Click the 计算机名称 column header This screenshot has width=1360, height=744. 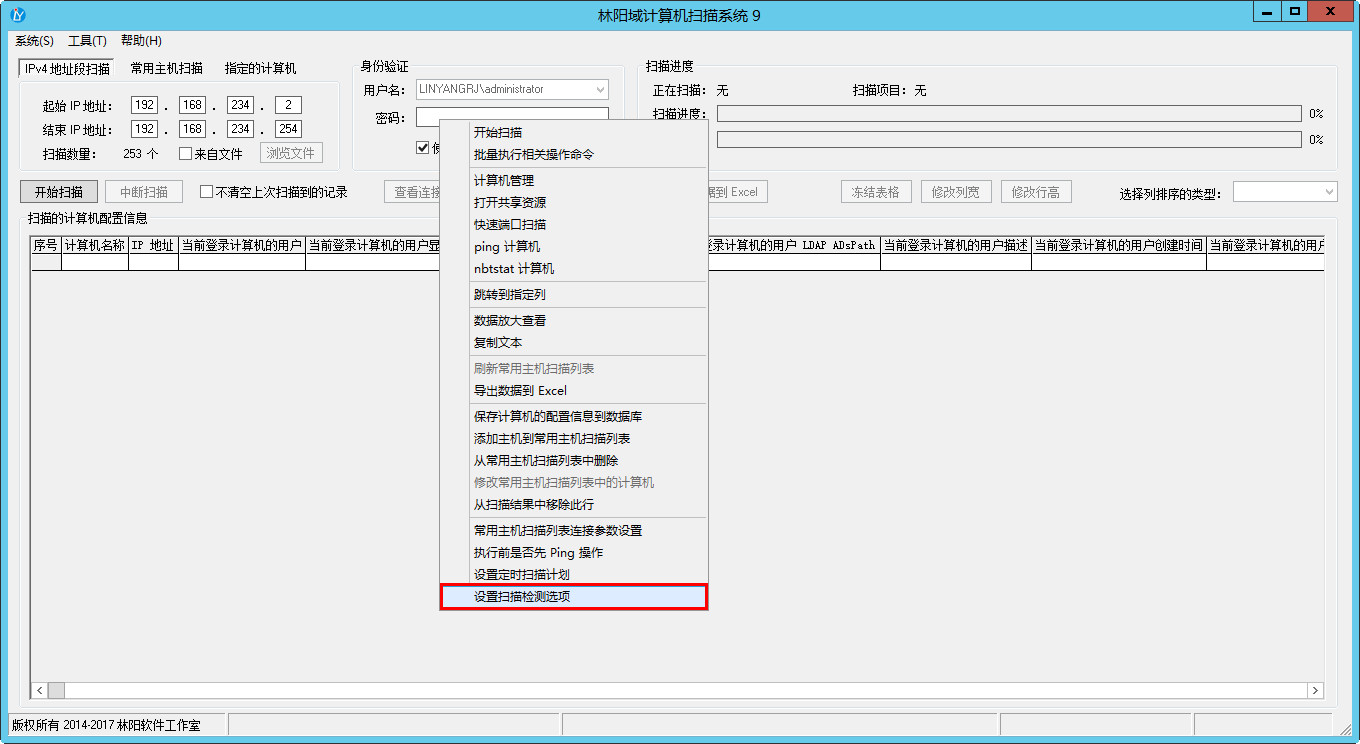click(95, 245)
